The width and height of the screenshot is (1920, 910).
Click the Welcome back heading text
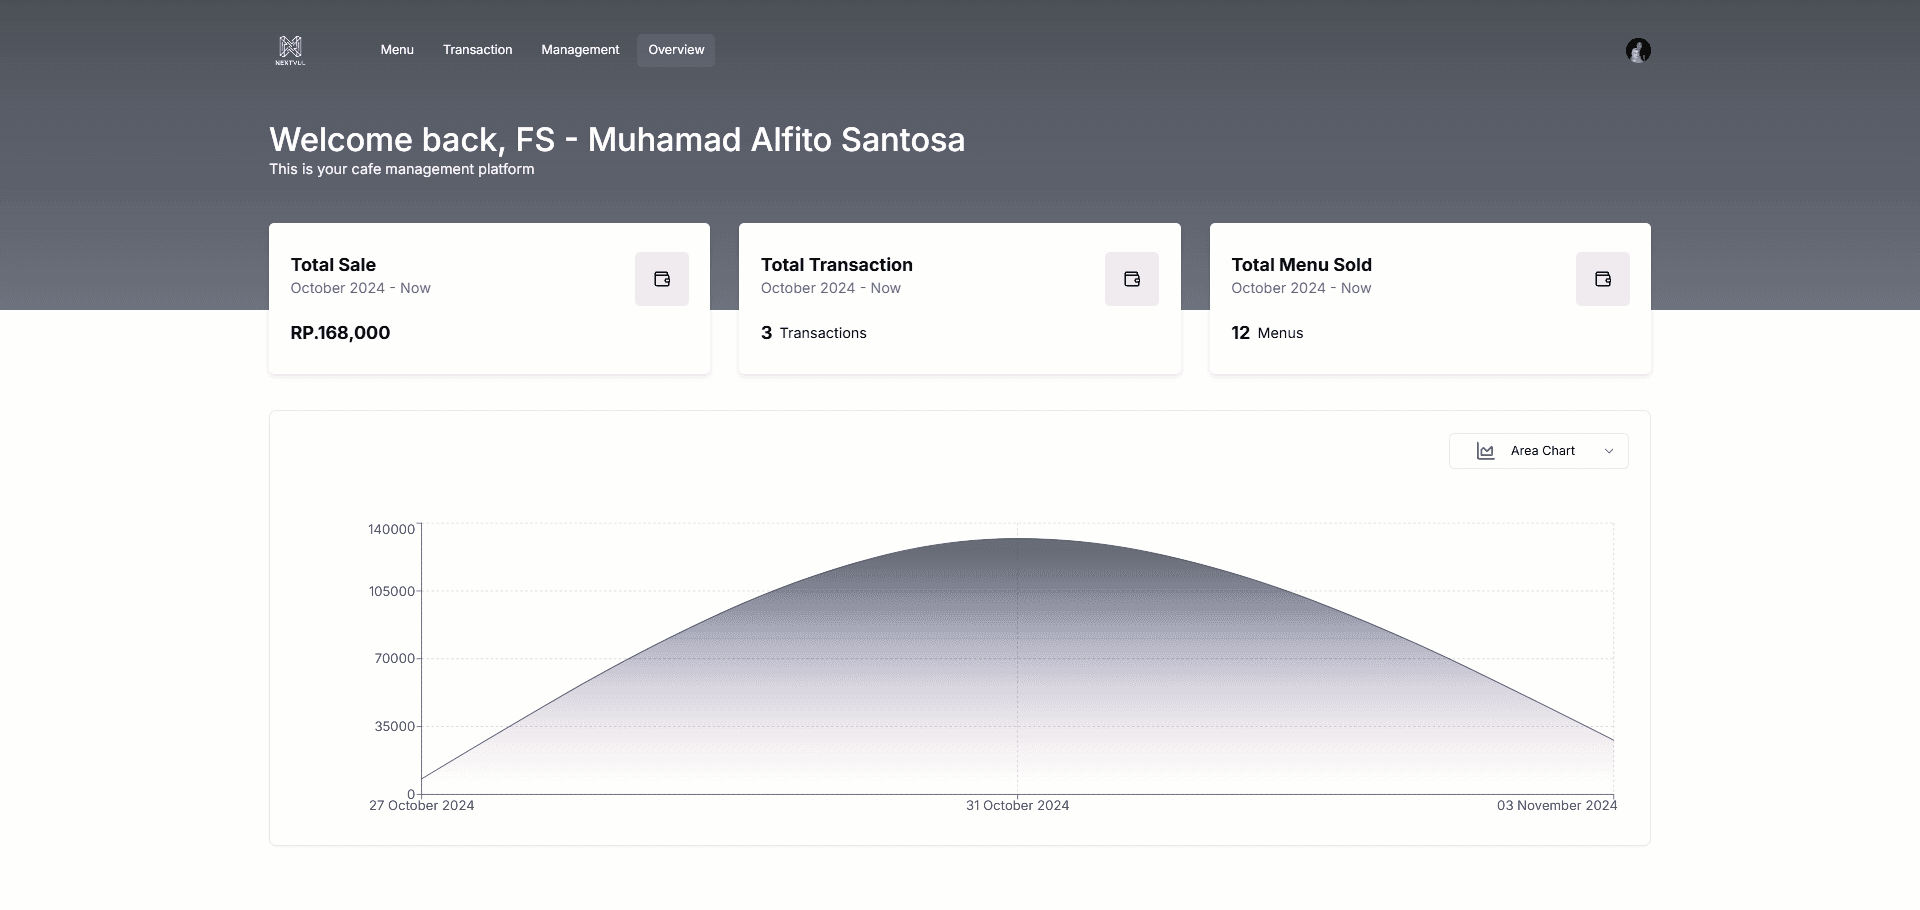coord(616,140)
